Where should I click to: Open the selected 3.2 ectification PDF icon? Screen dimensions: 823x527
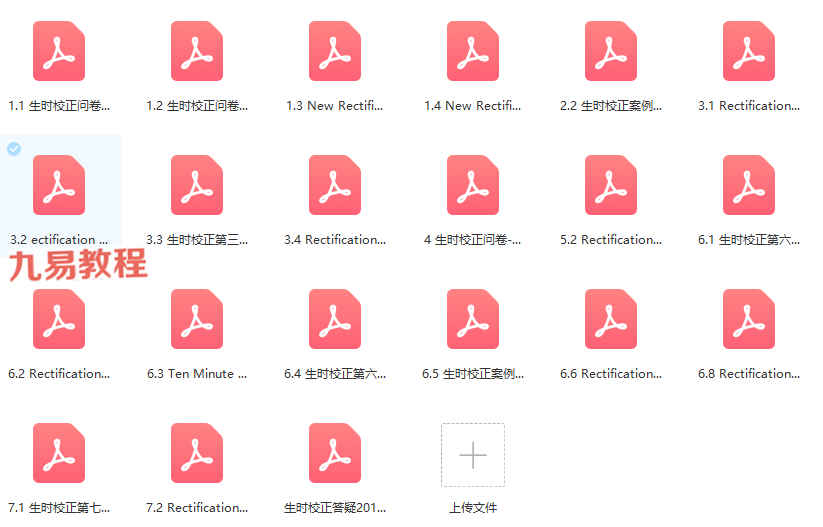(x=59, y=185)
